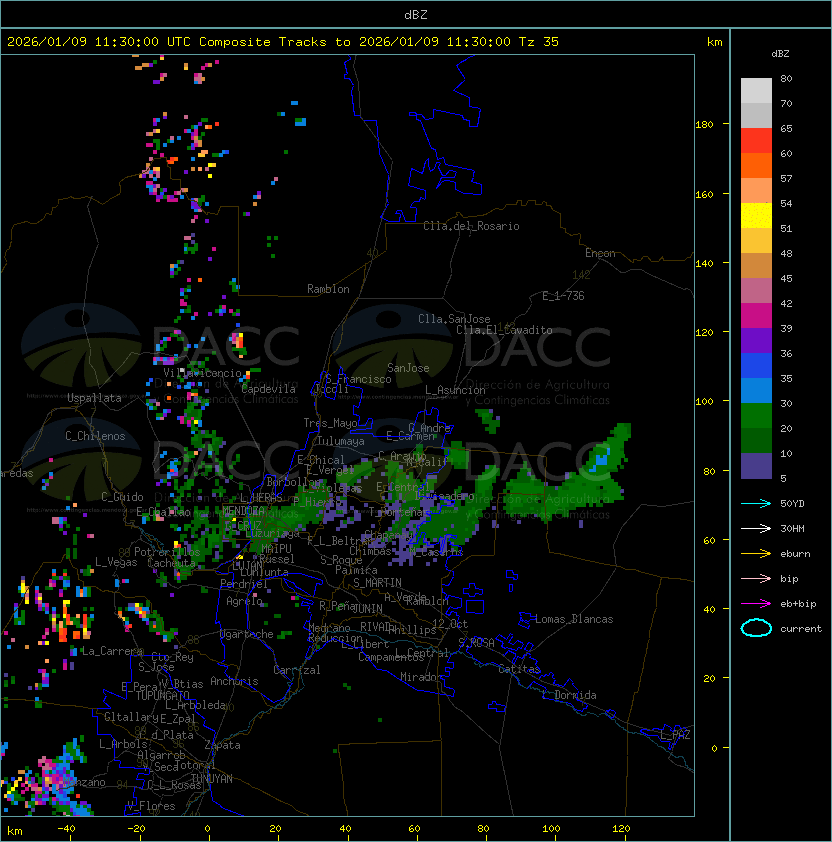Click the 'Uspallata' place label on the map

pos(94,398)
